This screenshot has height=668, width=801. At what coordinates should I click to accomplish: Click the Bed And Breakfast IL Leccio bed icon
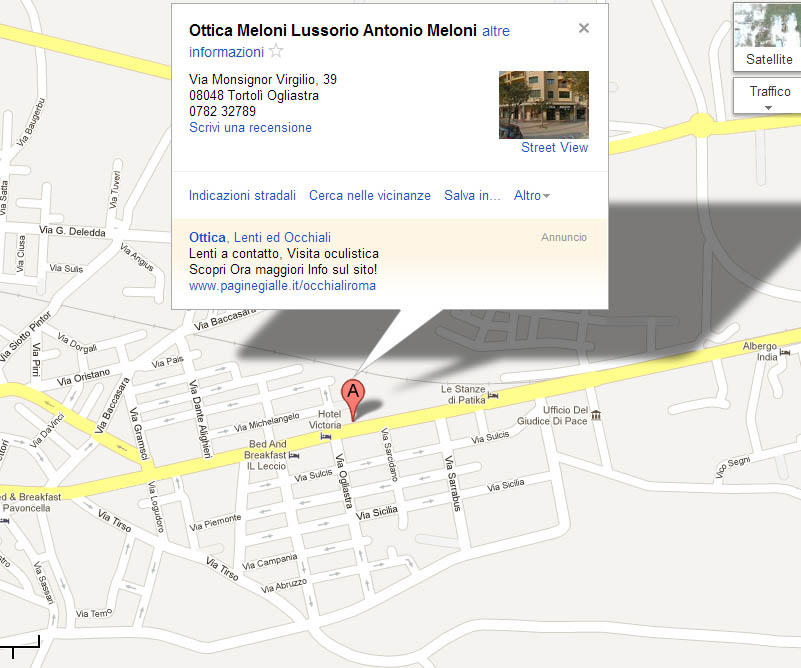click(294, 455)
